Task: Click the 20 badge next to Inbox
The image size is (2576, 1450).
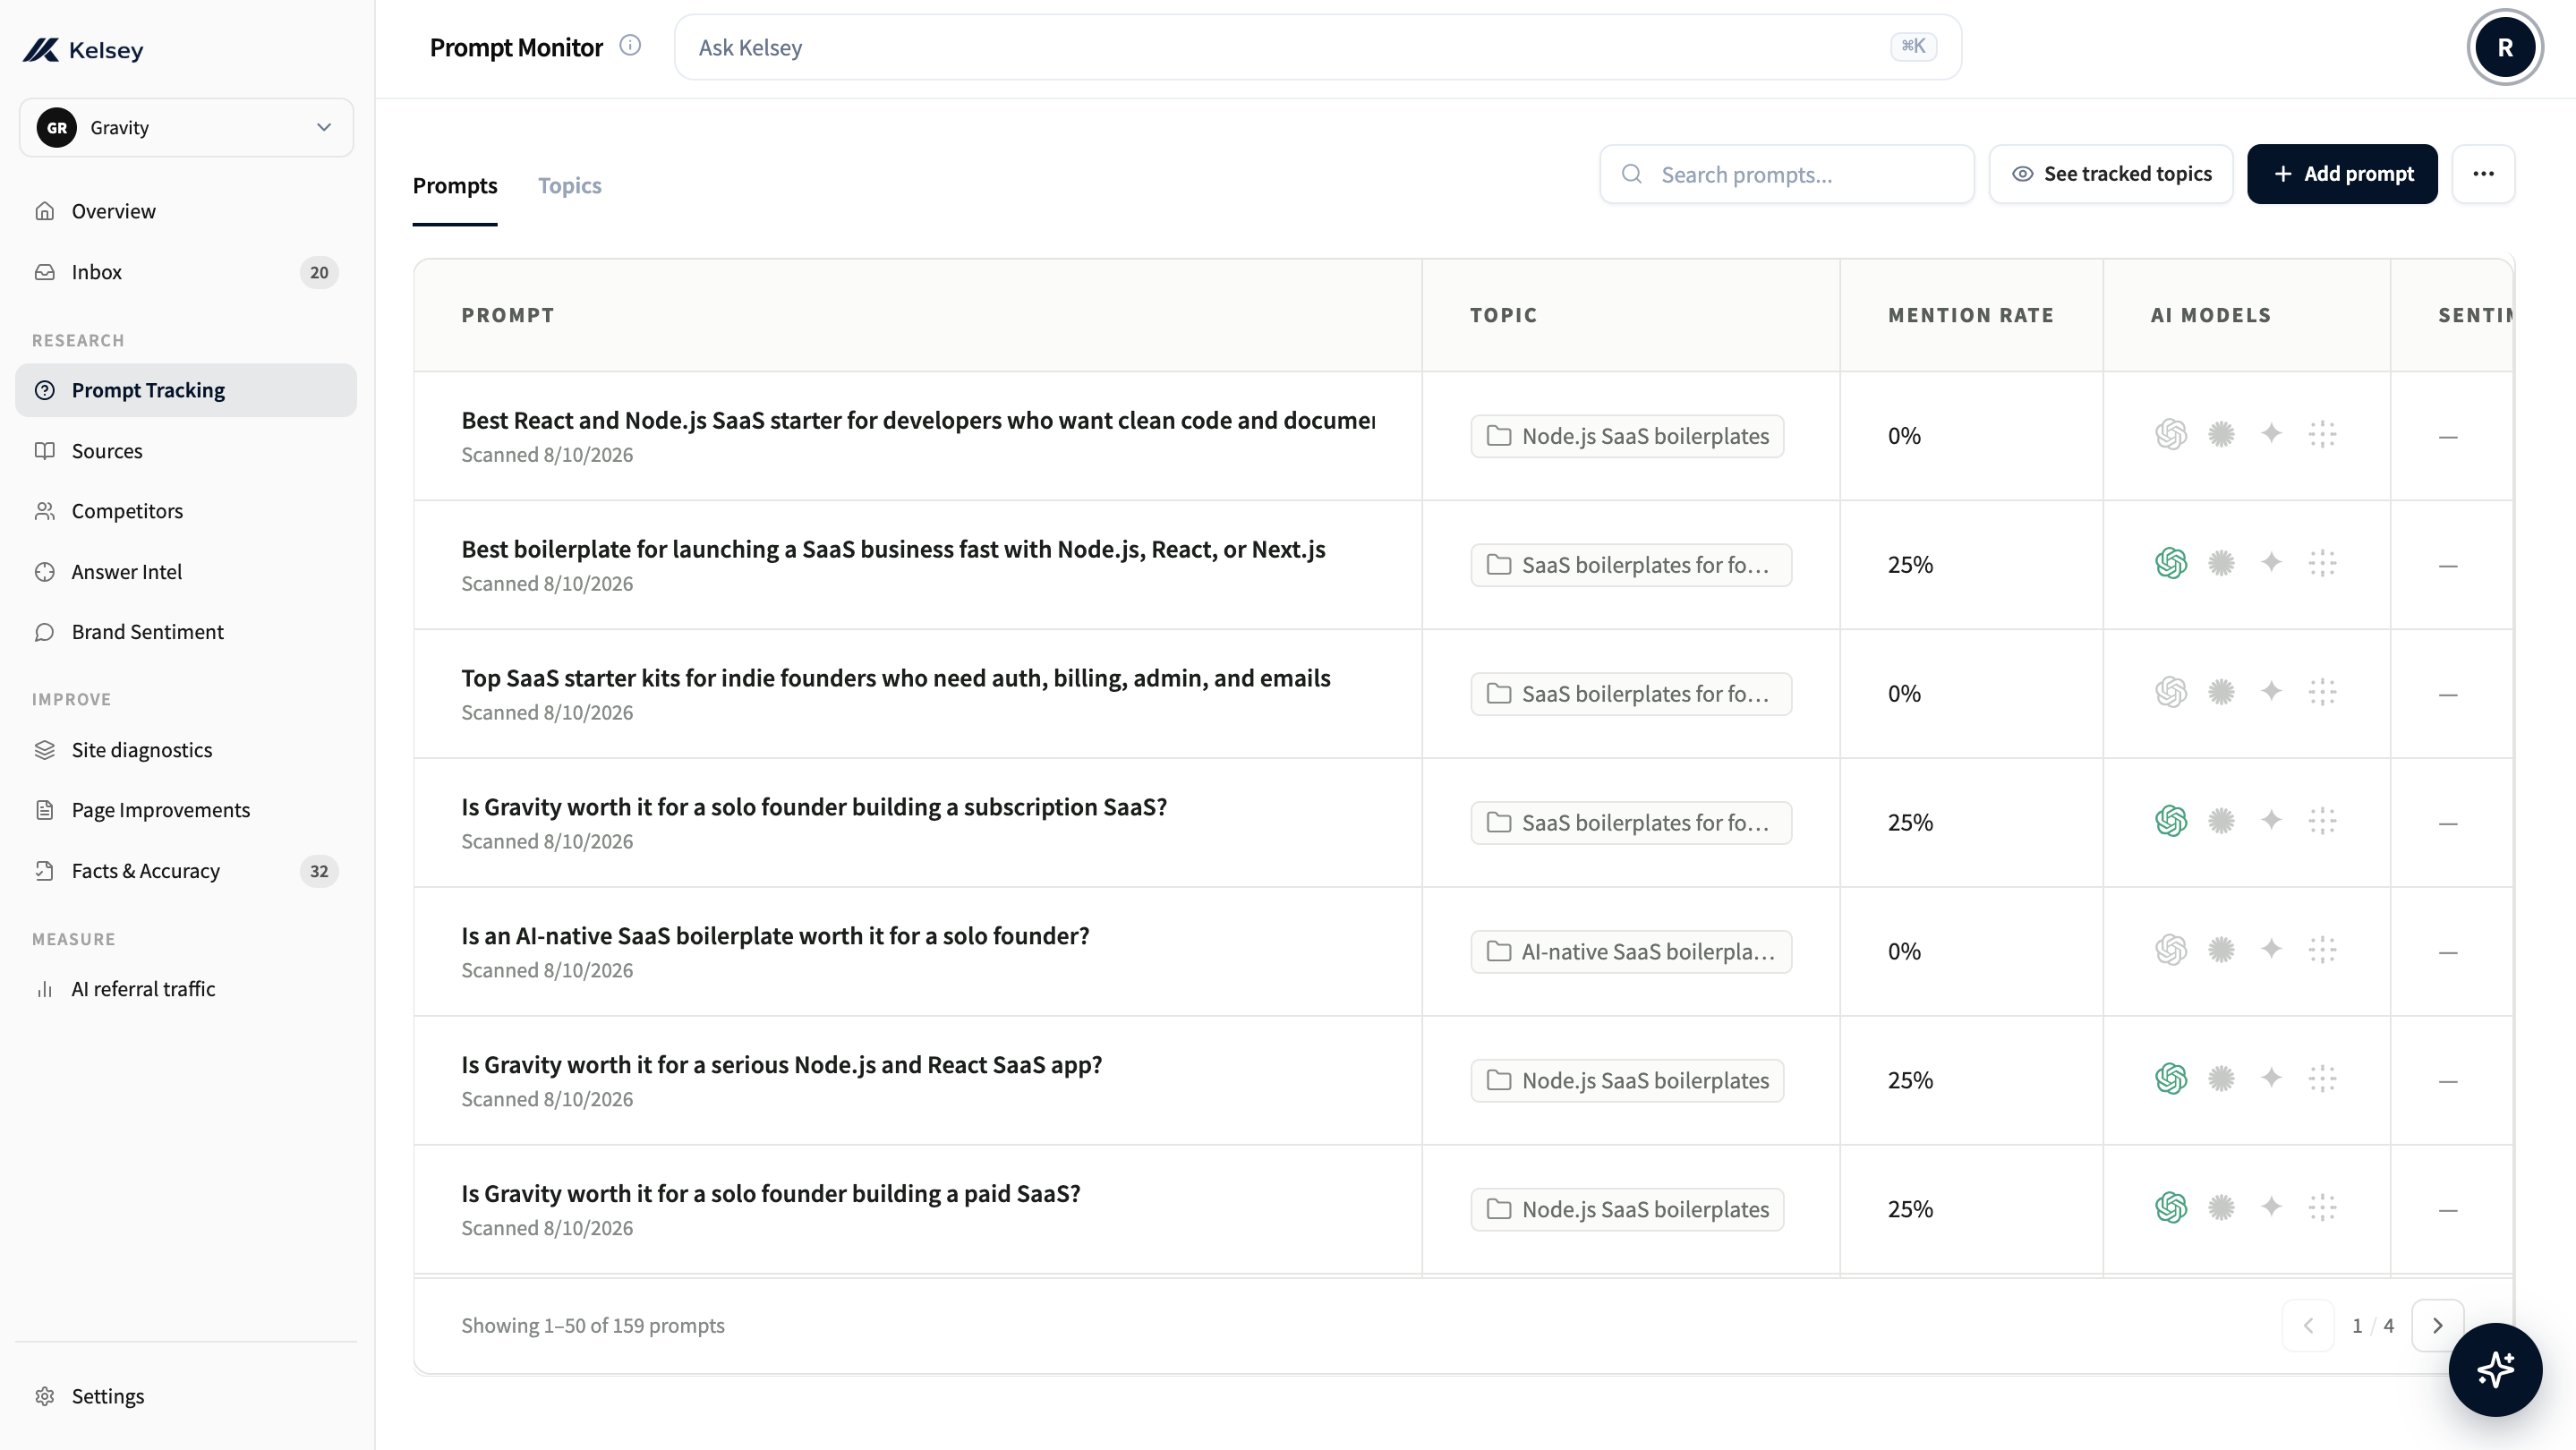Action: (319, 272)
